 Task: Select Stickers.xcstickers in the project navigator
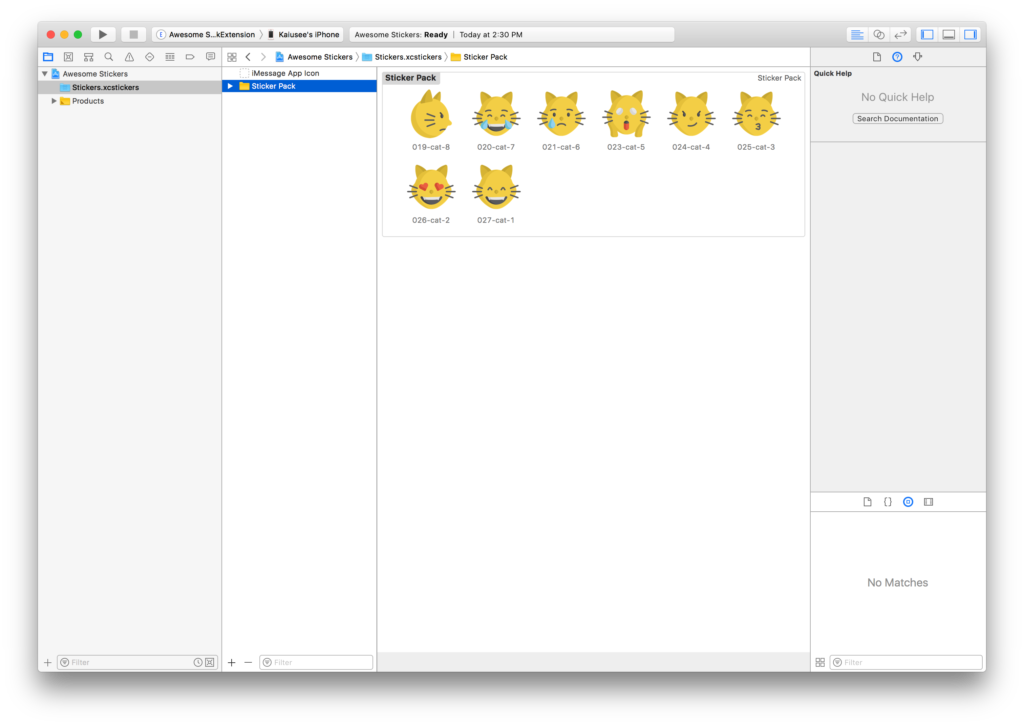pos(130,87)
